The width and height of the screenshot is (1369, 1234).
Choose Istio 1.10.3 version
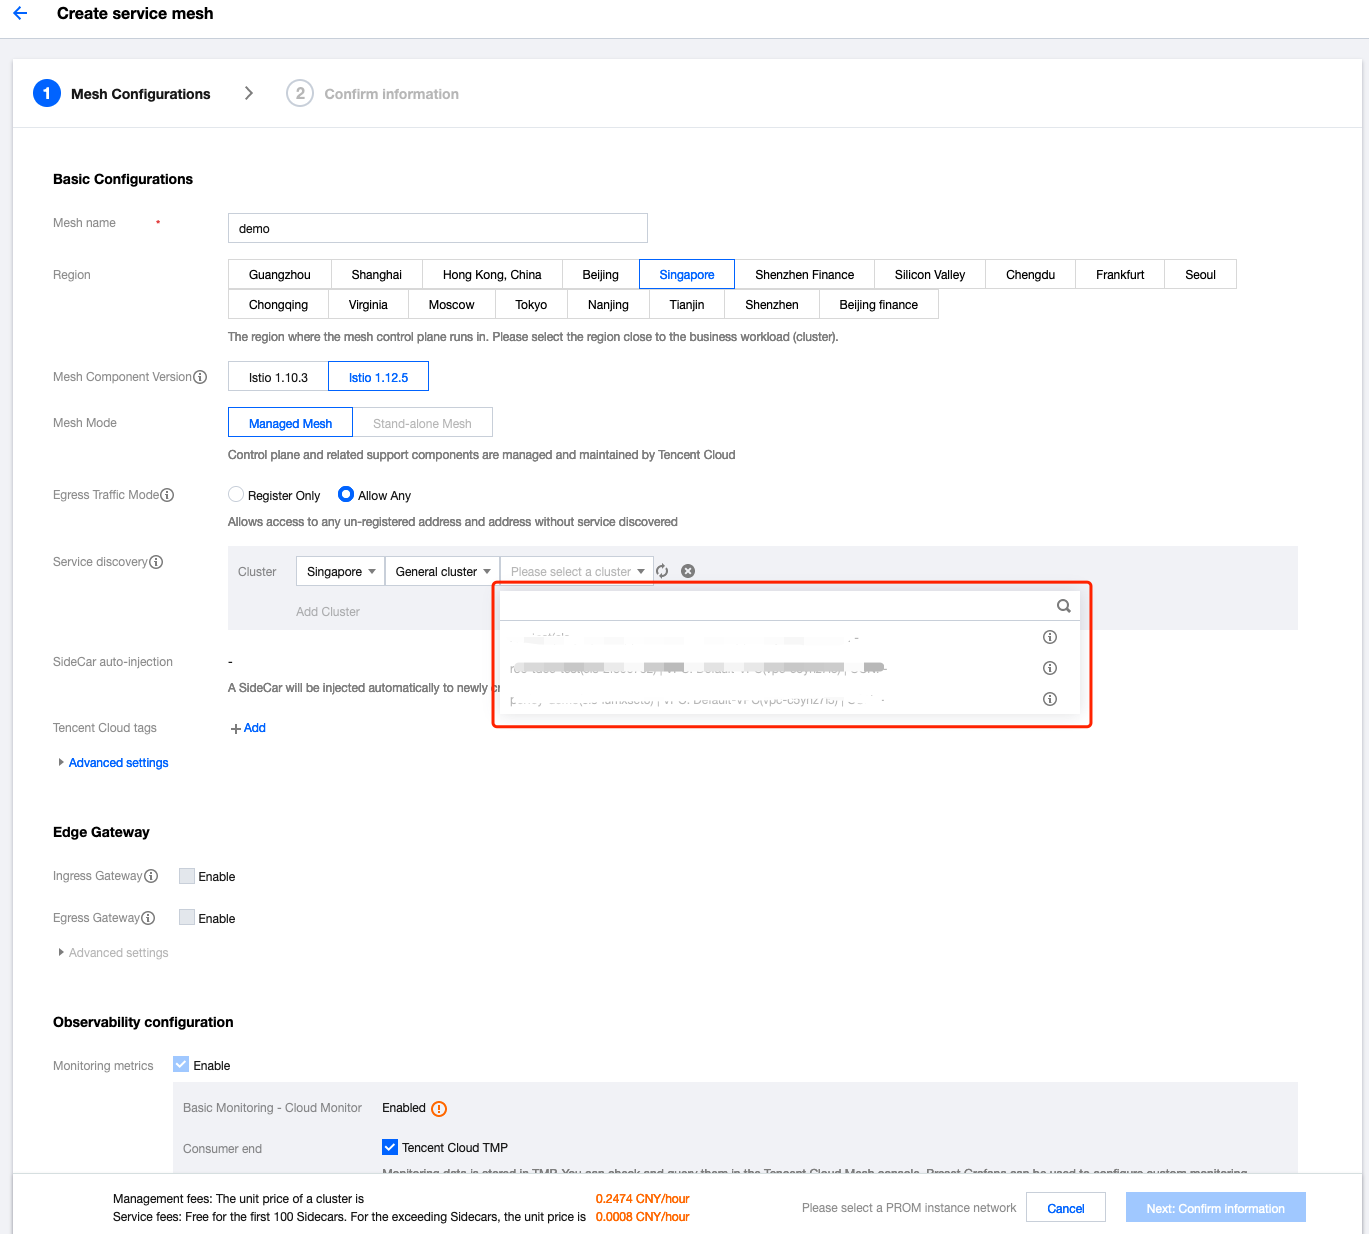[278, 377]
